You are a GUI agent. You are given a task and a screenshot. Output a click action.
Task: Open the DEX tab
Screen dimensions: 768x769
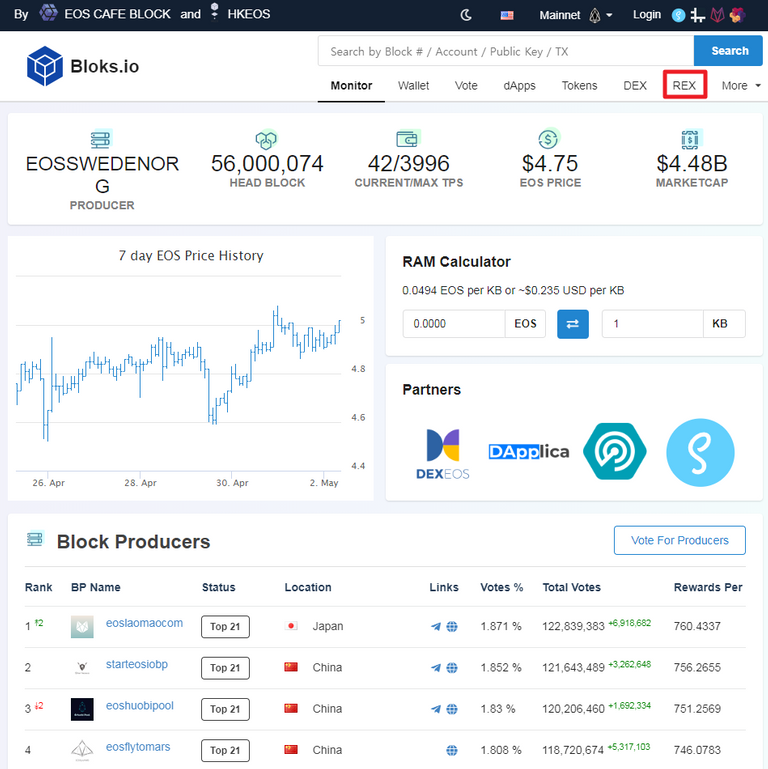point(635,85)
